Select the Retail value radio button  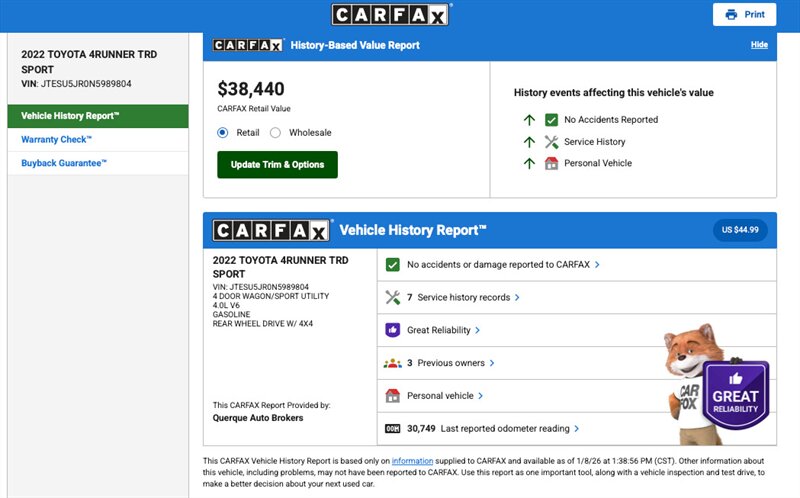pyautogui.click(x=223, y=133)
